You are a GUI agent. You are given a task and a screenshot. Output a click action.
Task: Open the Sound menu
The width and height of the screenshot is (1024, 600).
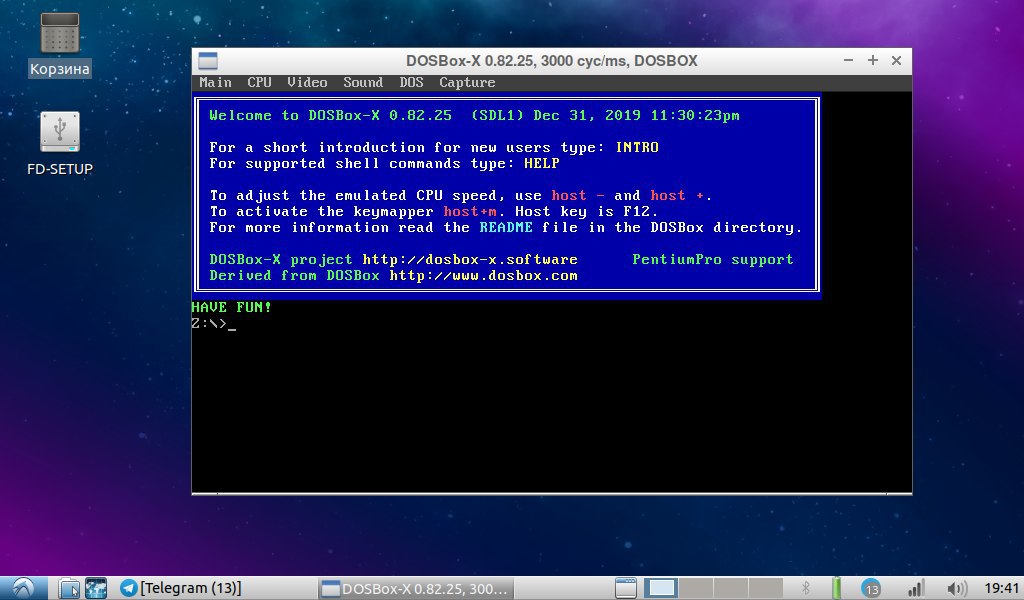pyautogui.click(x=363, y=82)
